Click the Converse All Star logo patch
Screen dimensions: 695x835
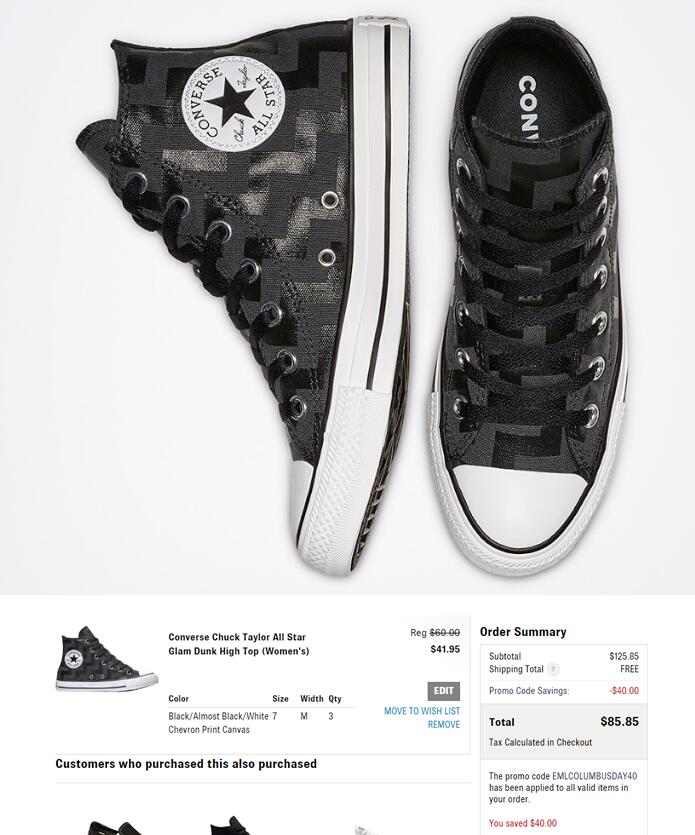point(233,103)
